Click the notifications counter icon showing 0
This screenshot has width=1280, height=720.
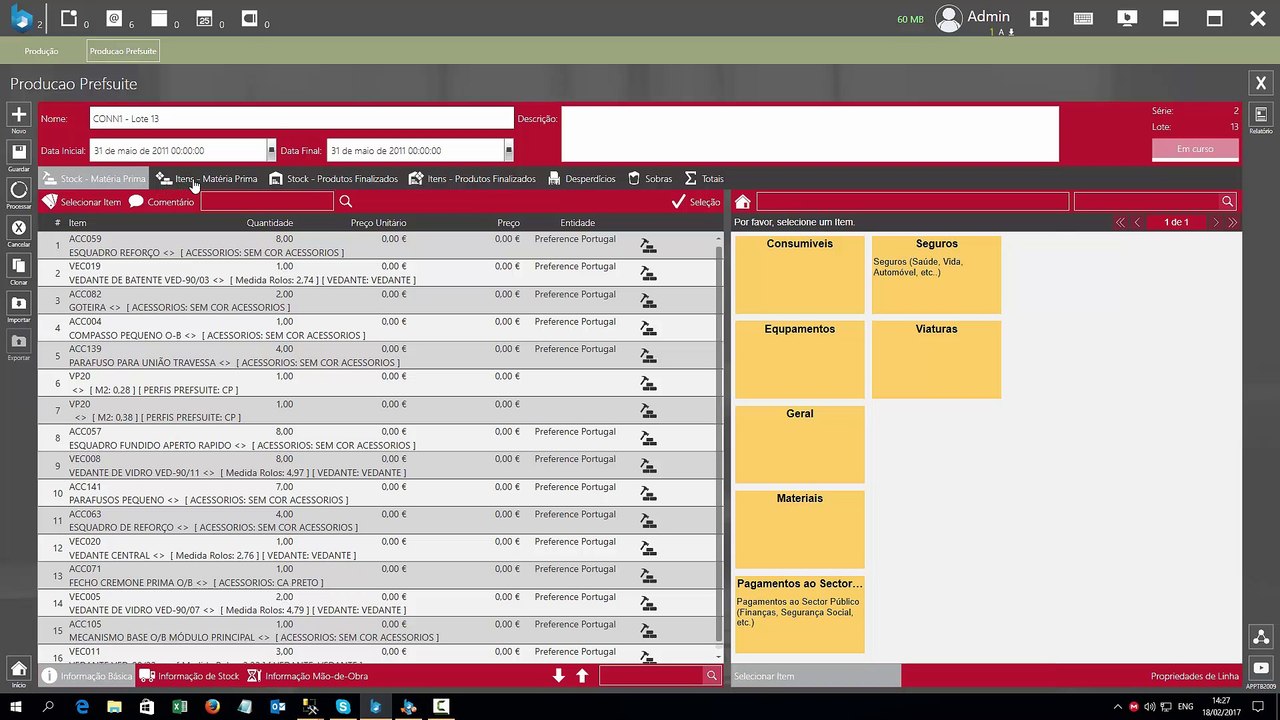click(69, 18)
